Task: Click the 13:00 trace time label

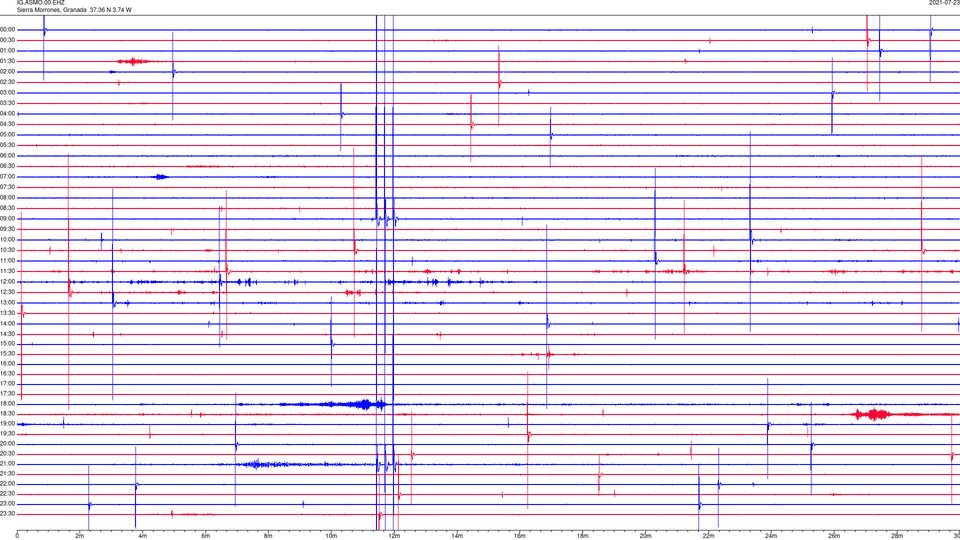Action: pyautogui.click(x=8, y=302)
